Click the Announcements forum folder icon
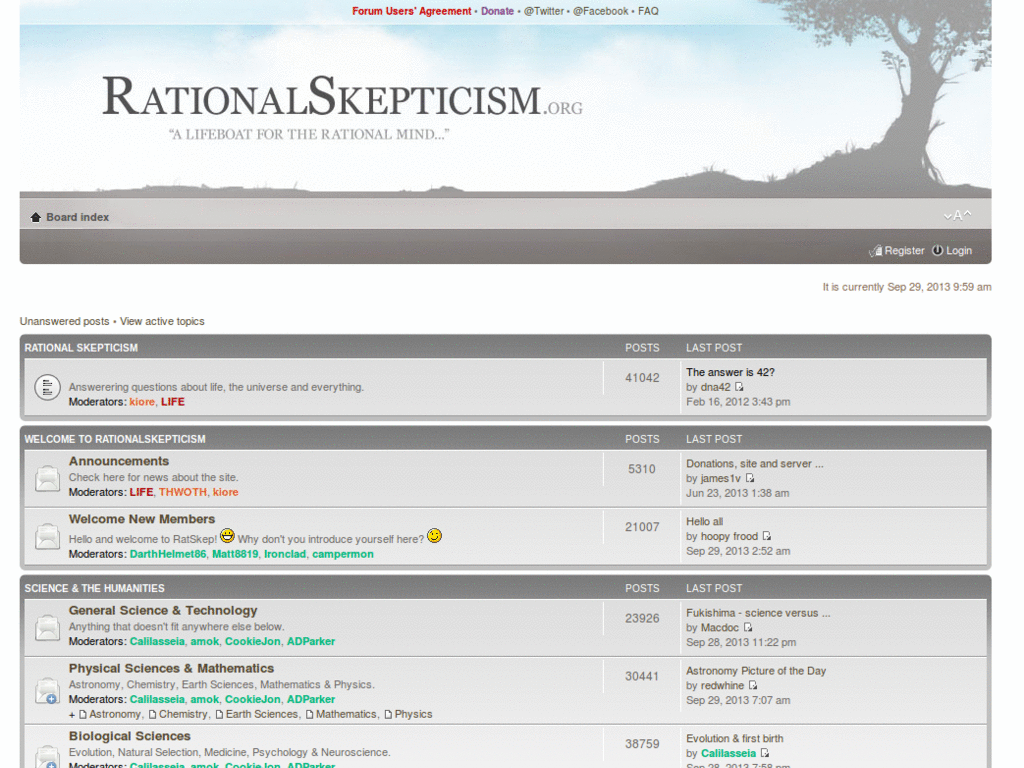Screen dimensions: 1024x768 pyautogui.click(x=47, y=478)
